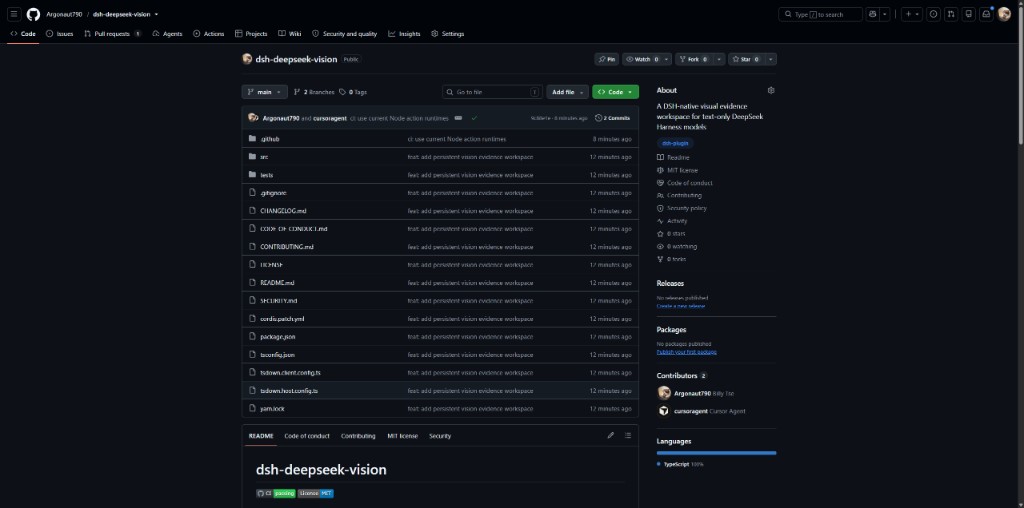Open yarn.lock file
This screenshot has height=508, width=1024.
pos(272,409)
